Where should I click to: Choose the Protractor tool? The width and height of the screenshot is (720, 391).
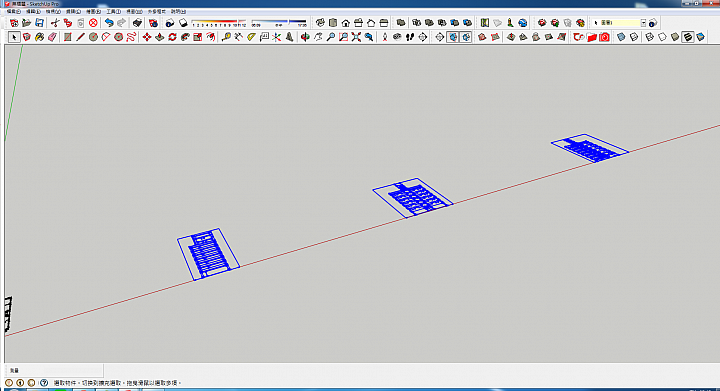[x=251, y=37]
